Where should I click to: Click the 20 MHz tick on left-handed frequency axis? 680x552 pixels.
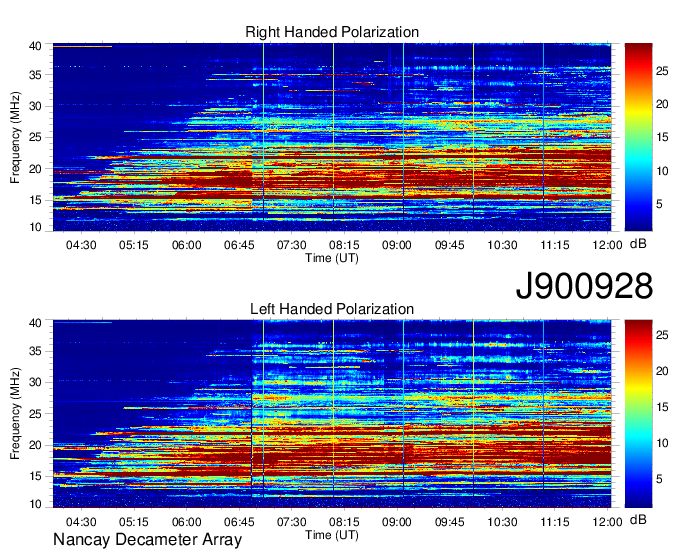click(x=35, y=445)
